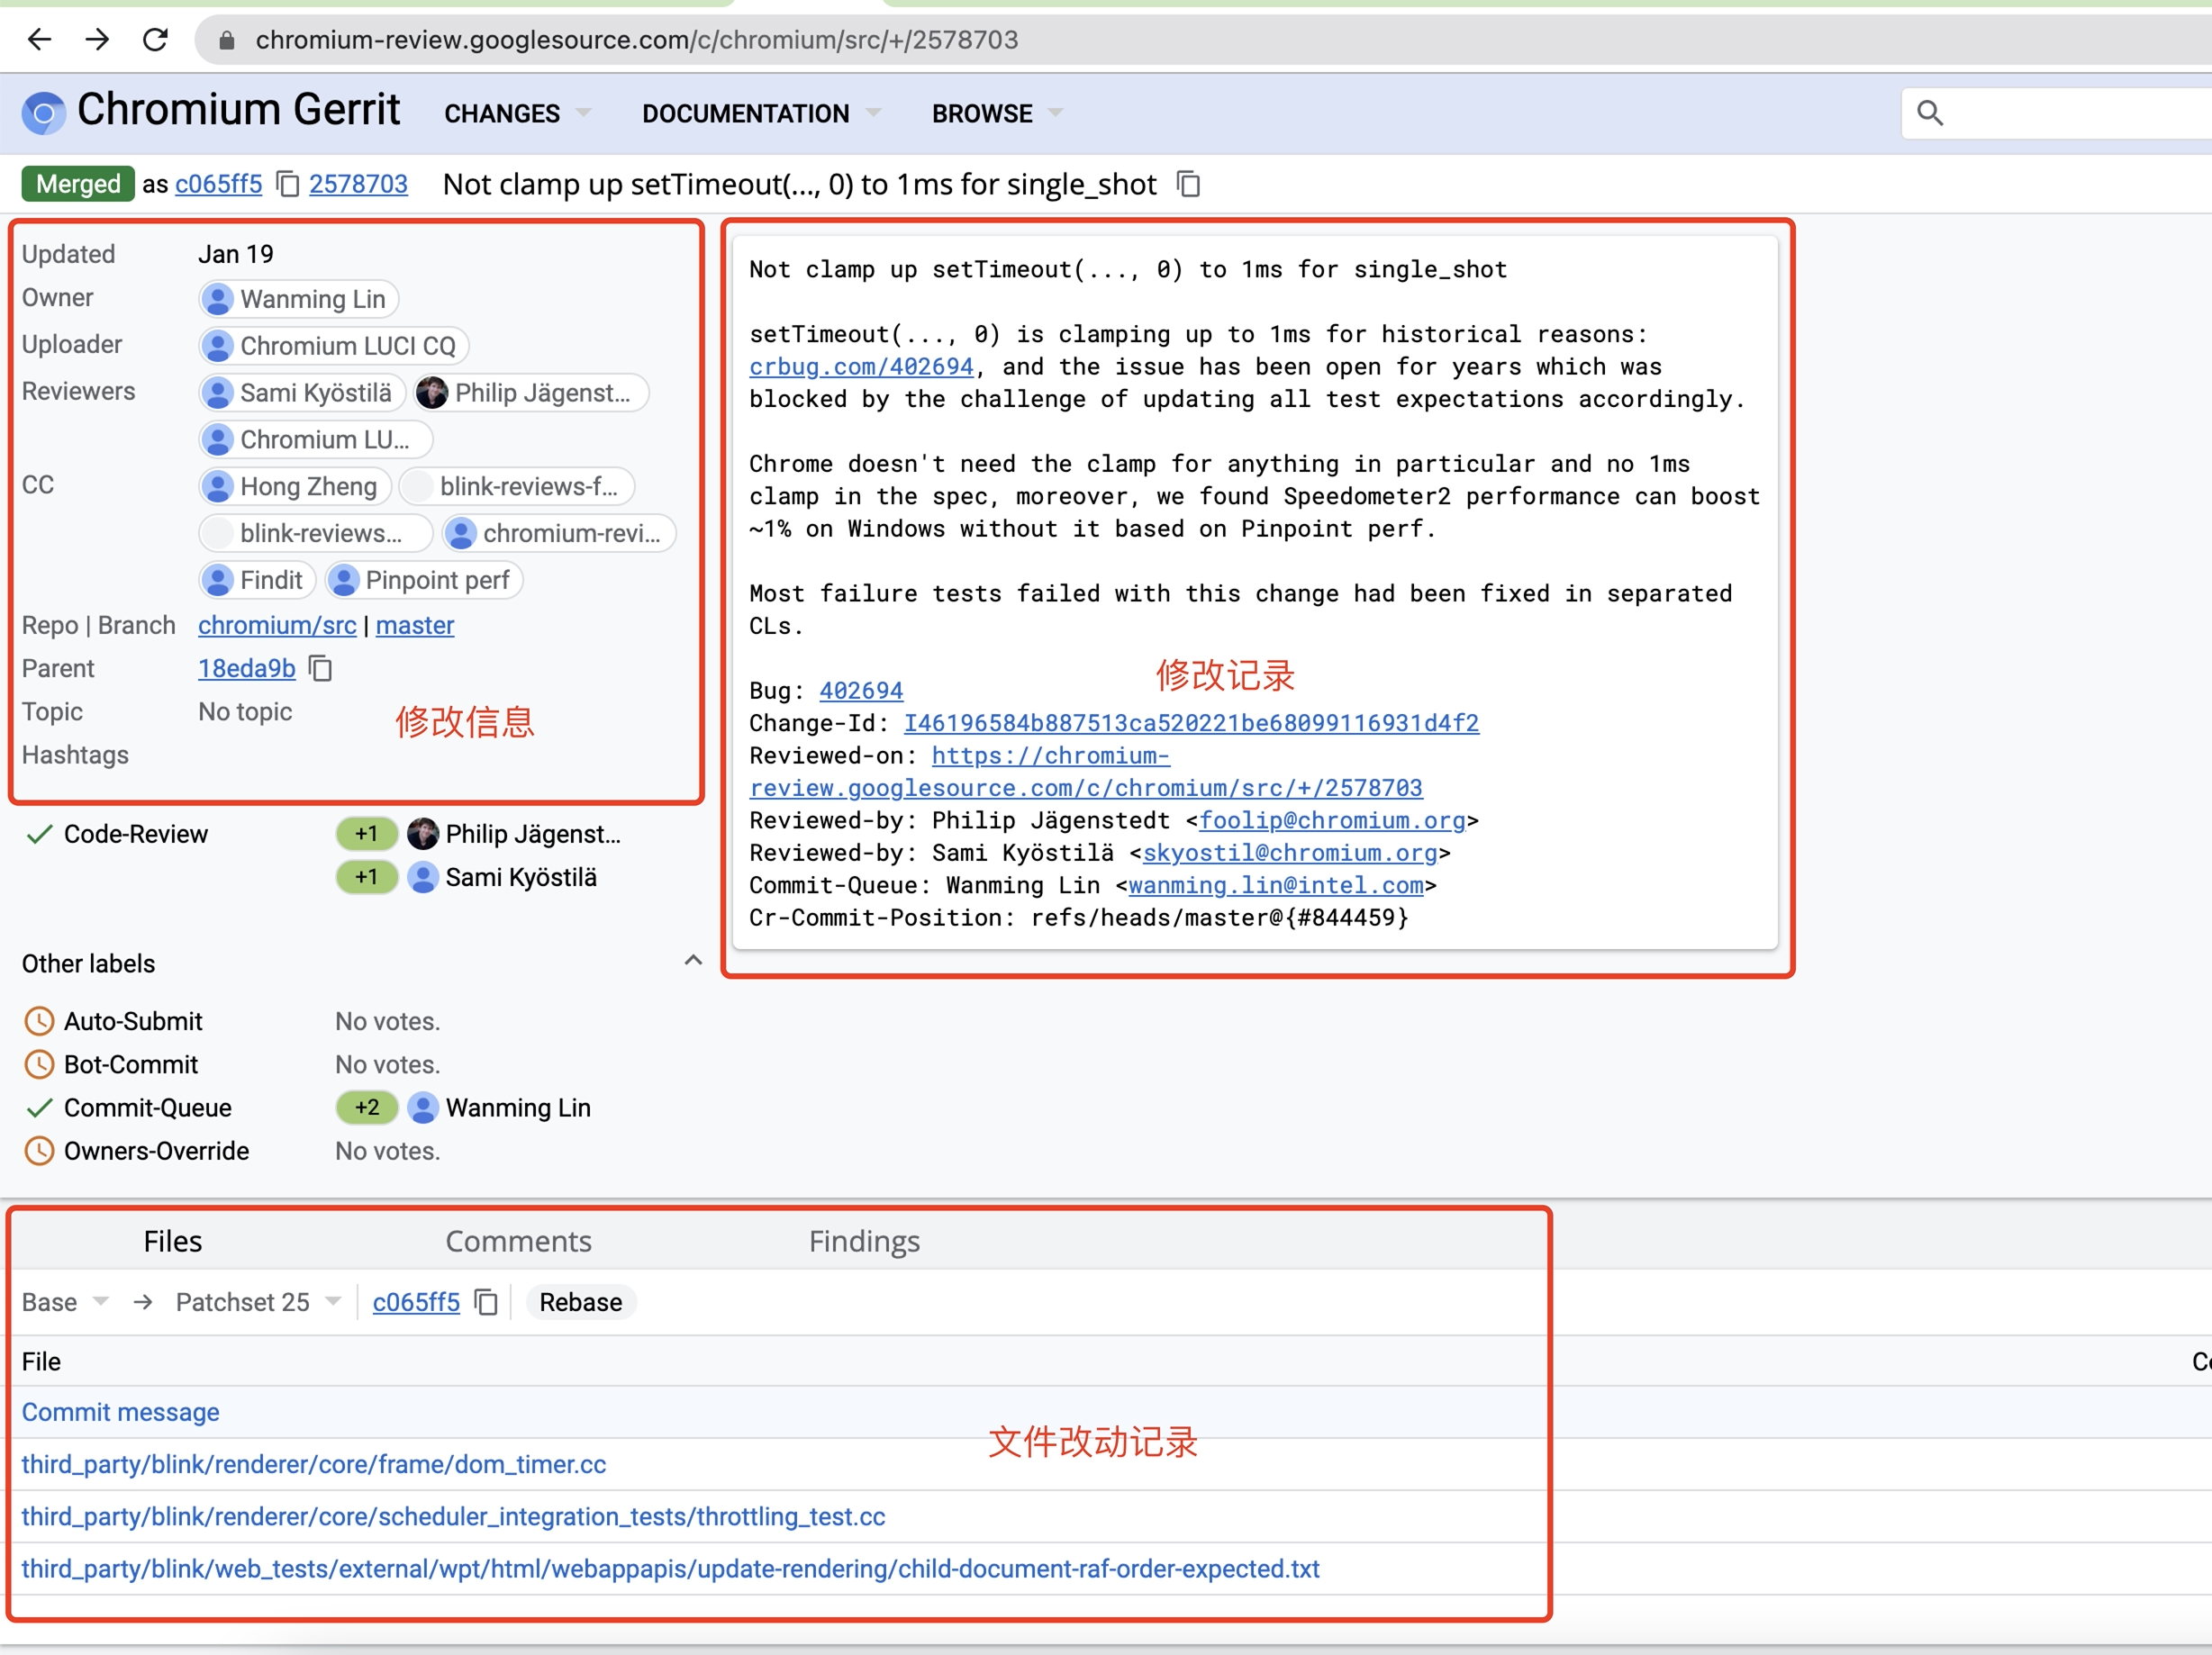Click the Findit CC chip

click(257, 580)
